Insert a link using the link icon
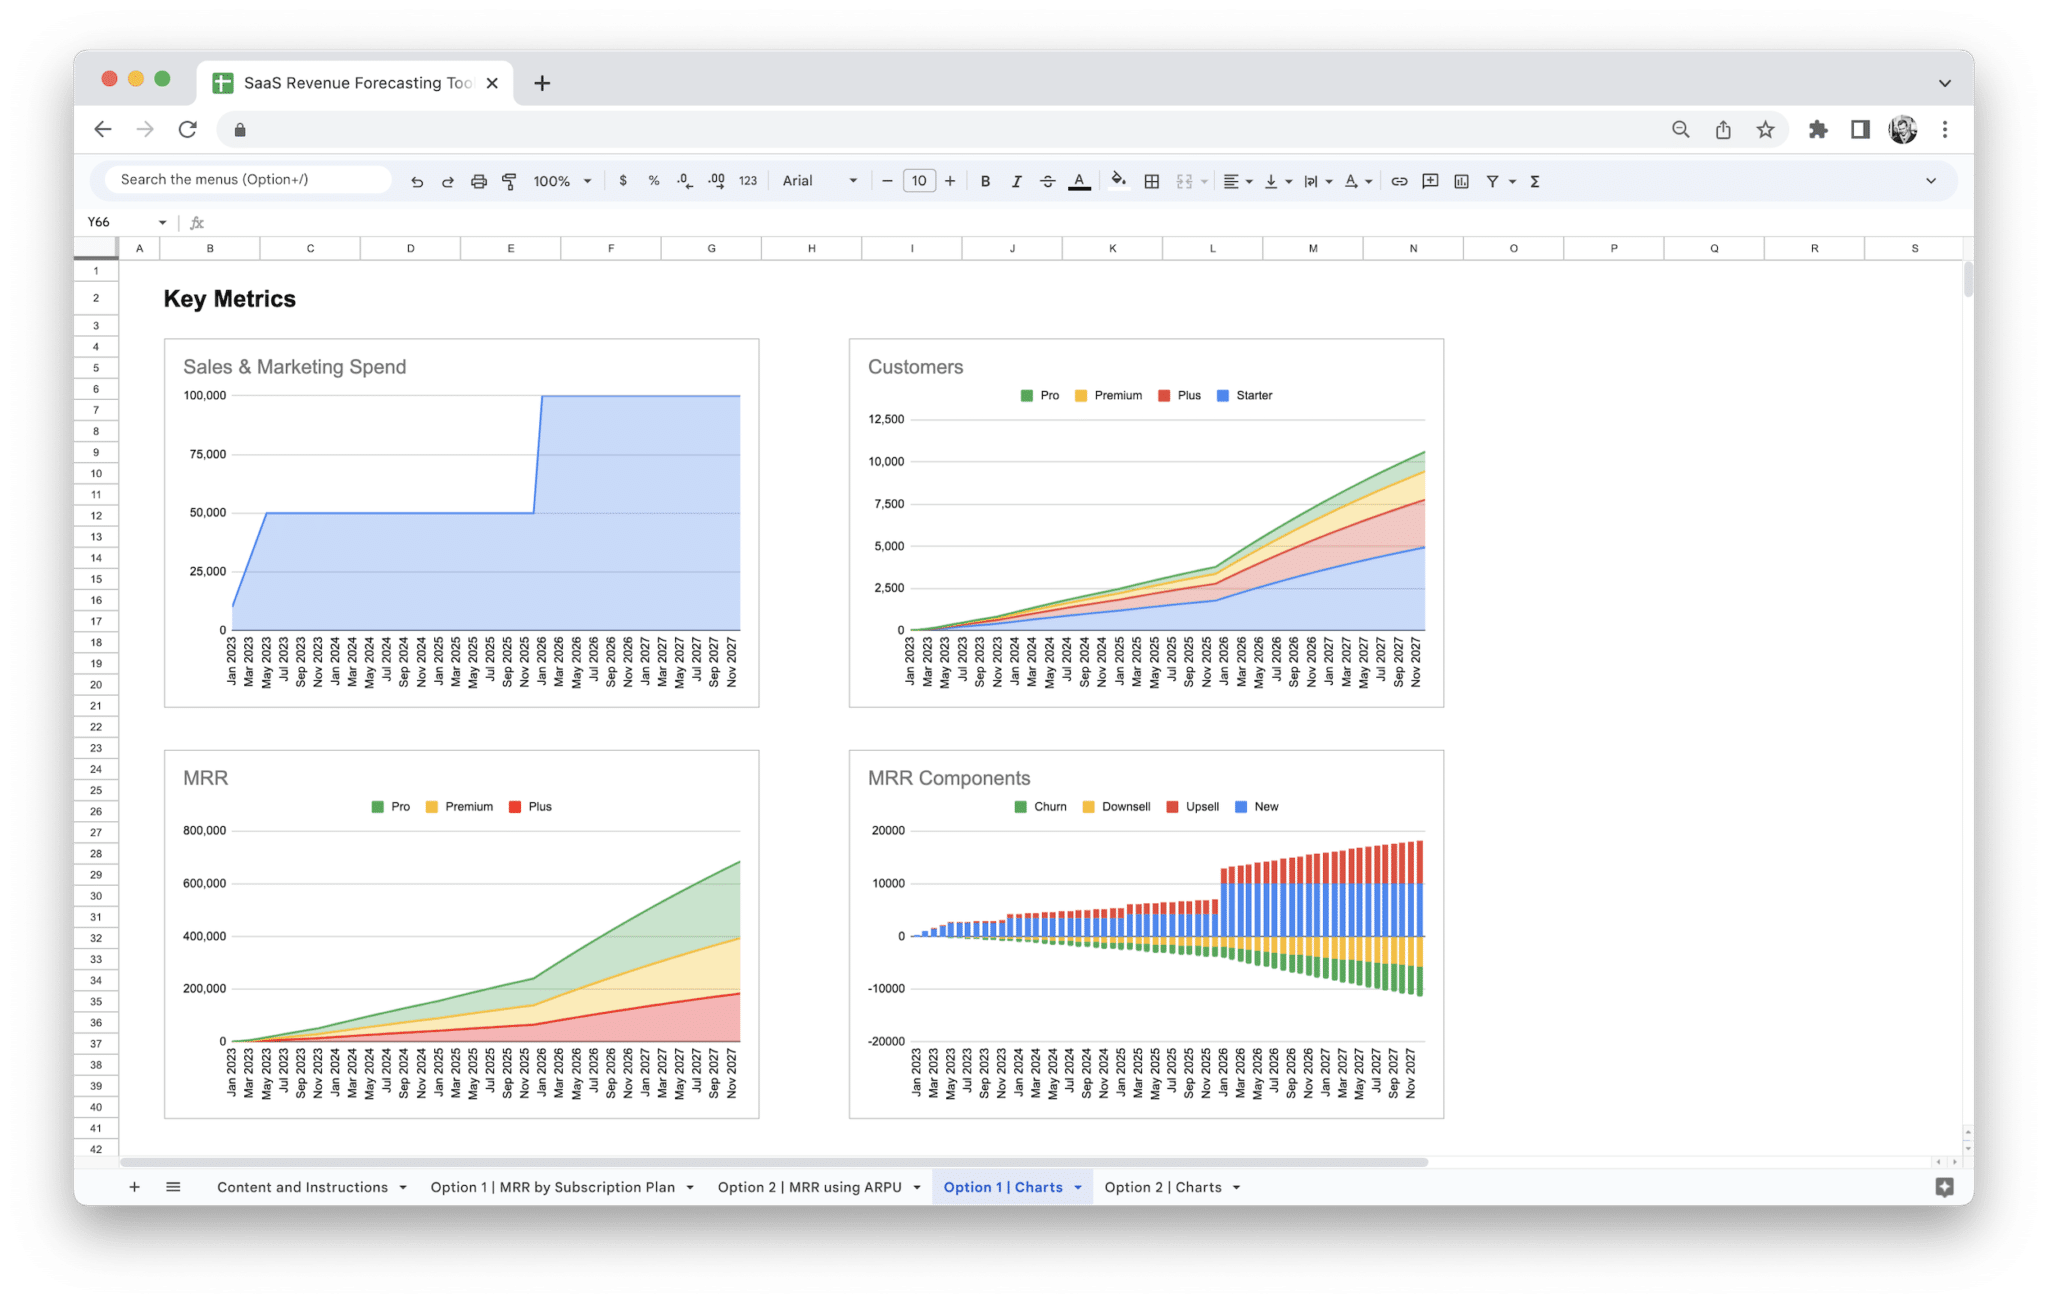 tap(1399, 181)
